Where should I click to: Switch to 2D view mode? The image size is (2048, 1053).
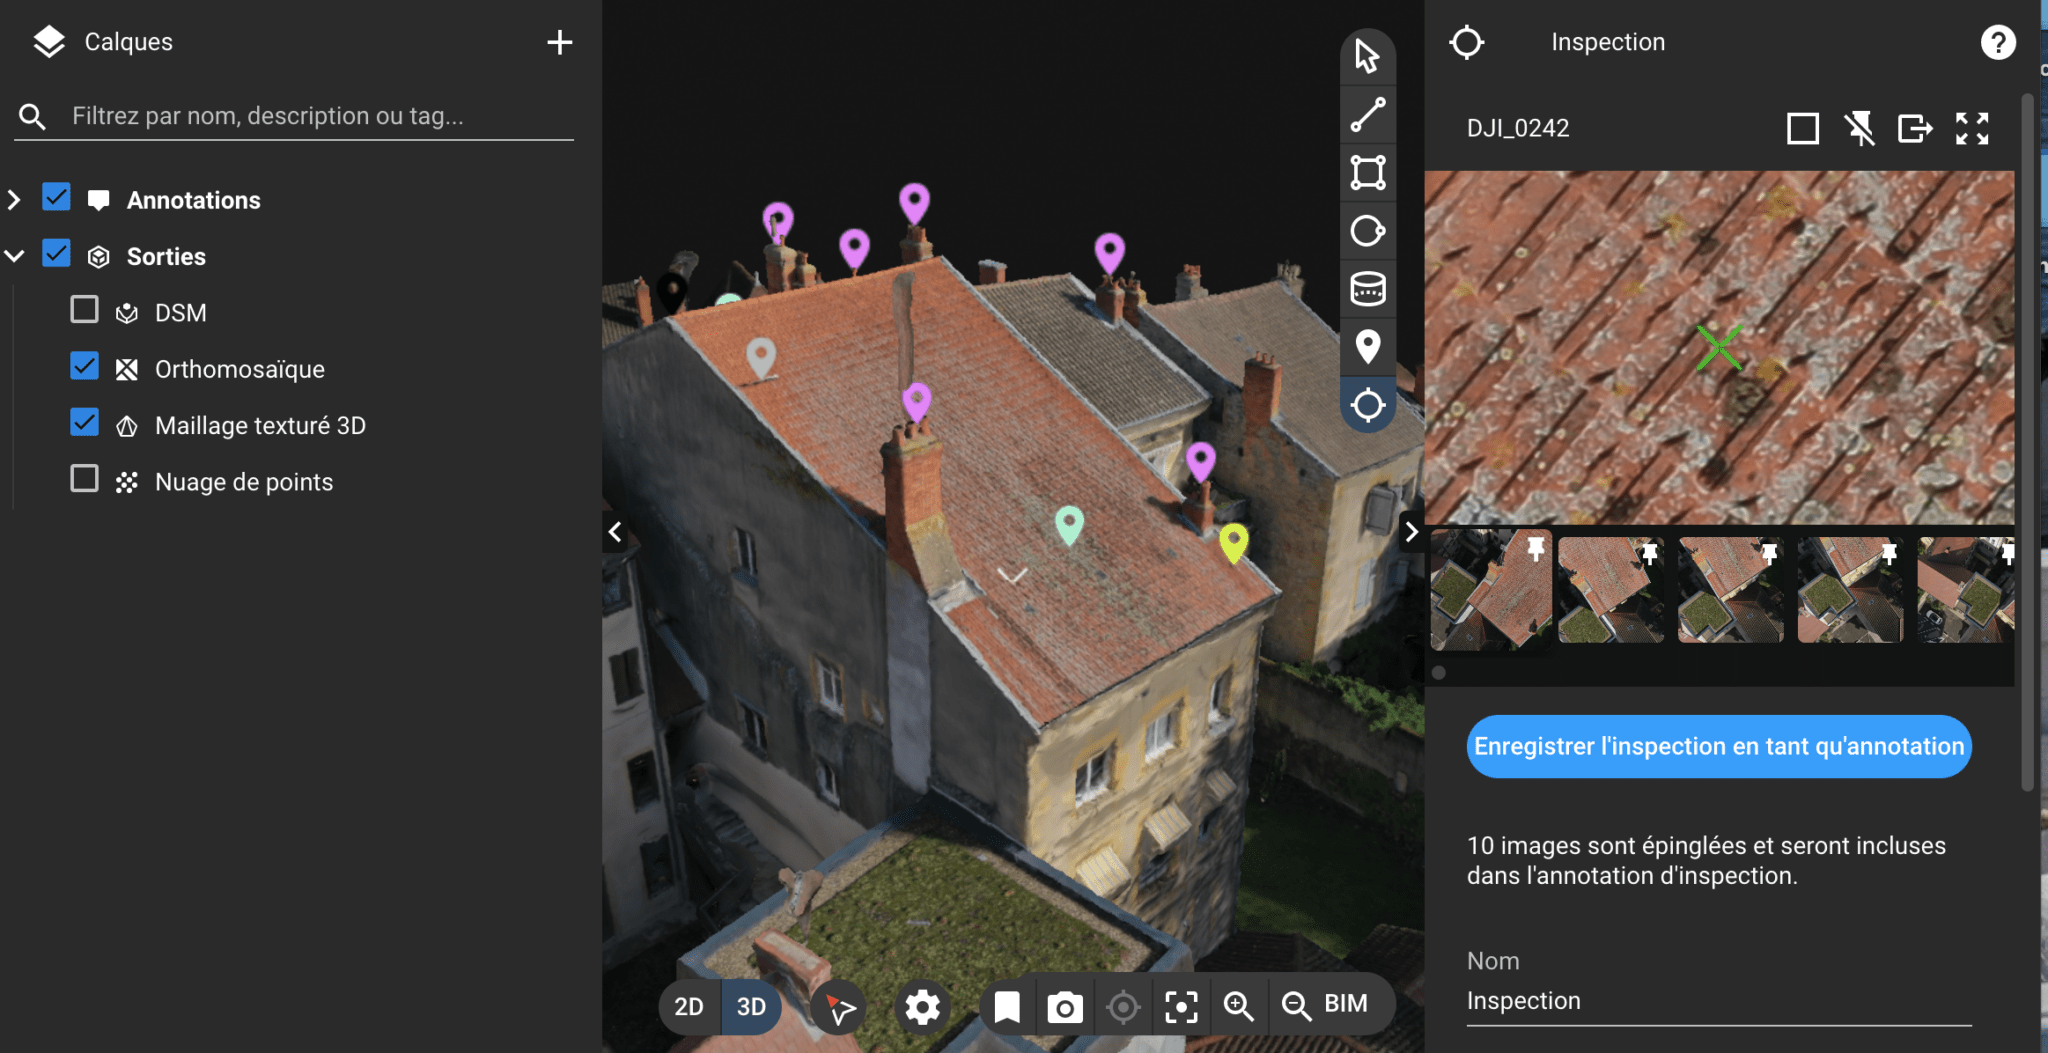click(689, 1007)
